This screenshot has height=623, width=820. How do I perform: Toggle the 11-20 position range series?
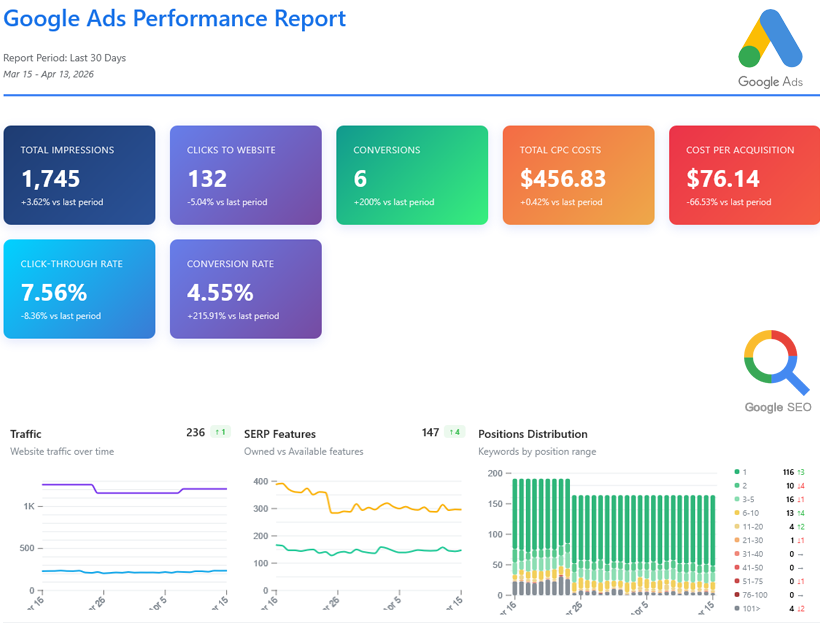point(754,526)
